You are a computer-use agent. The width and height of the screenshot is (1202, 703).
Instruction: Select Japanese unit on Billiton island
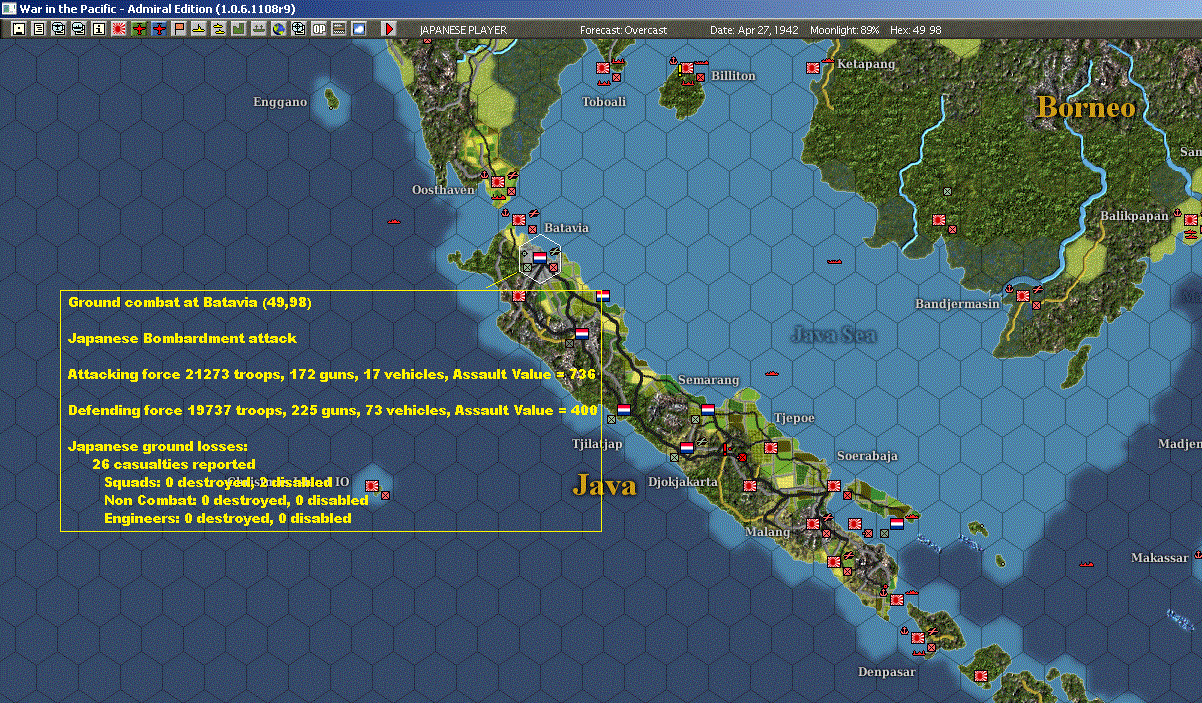[687, 69]
